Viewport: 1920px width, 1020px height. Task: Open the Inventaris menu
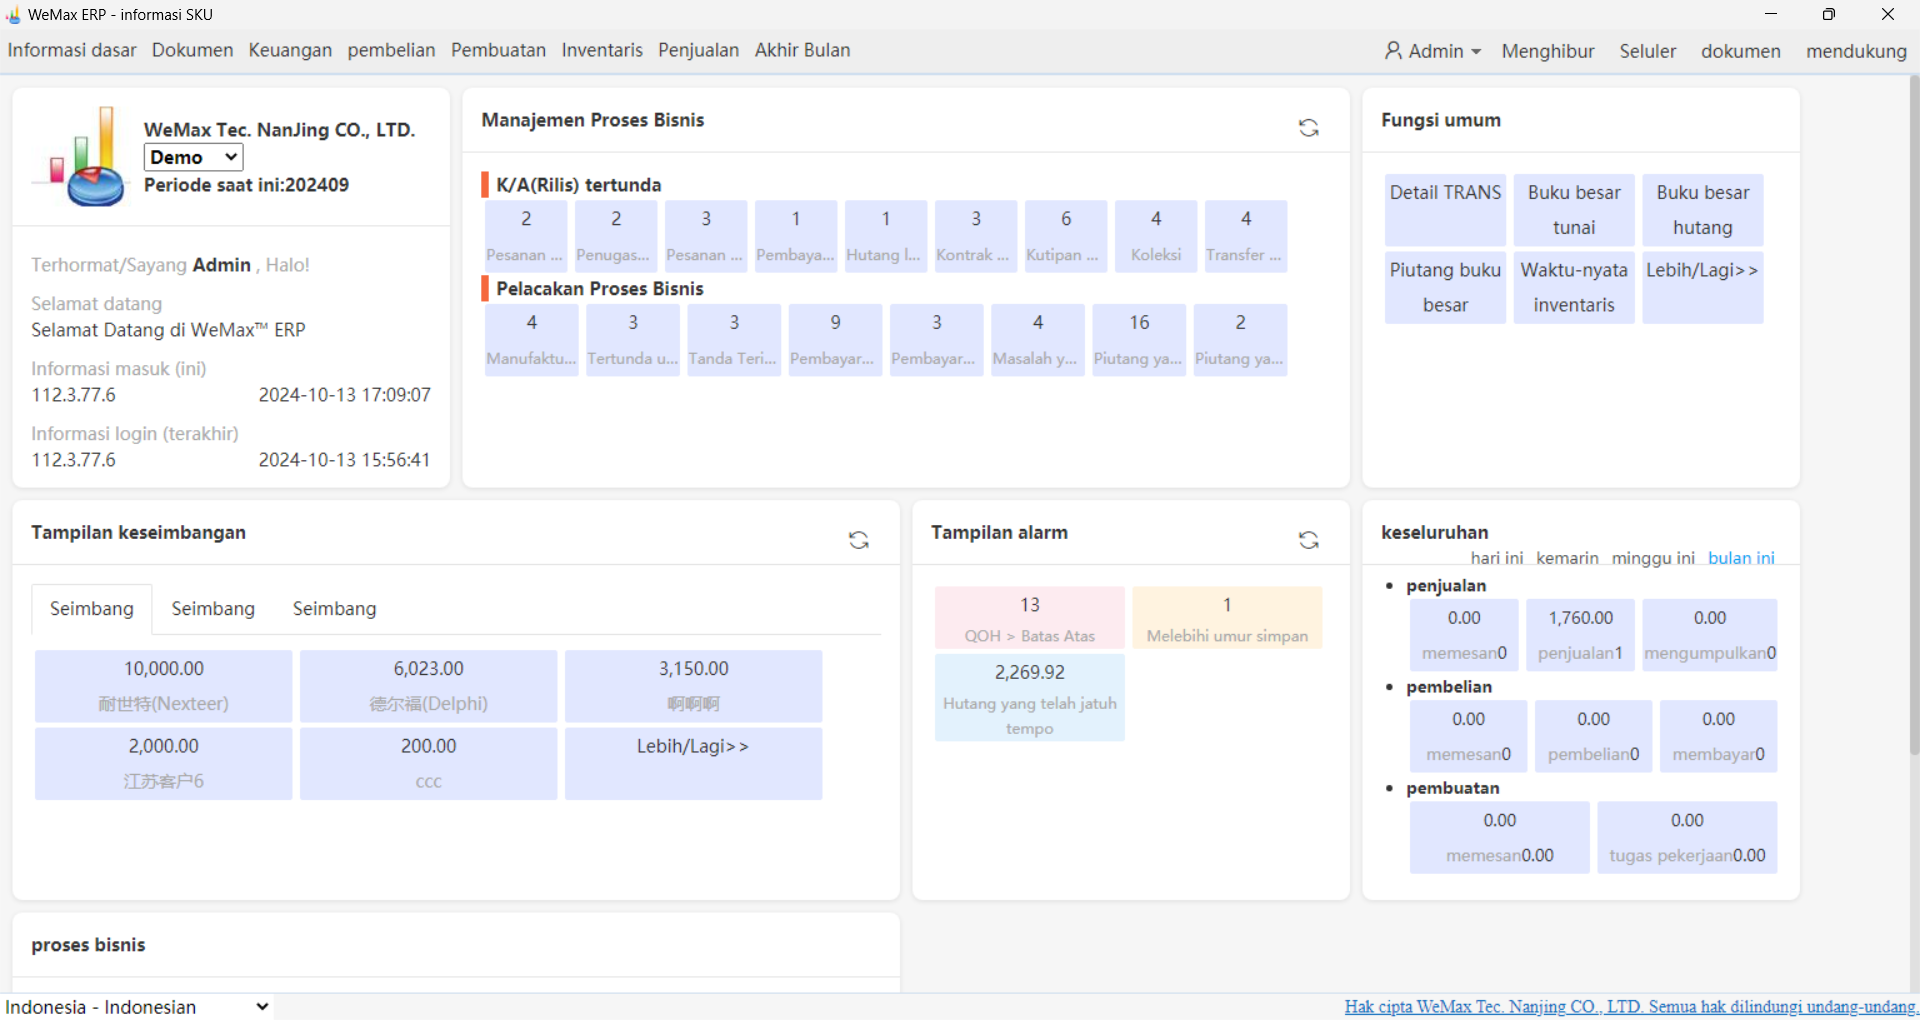(602, 50)
